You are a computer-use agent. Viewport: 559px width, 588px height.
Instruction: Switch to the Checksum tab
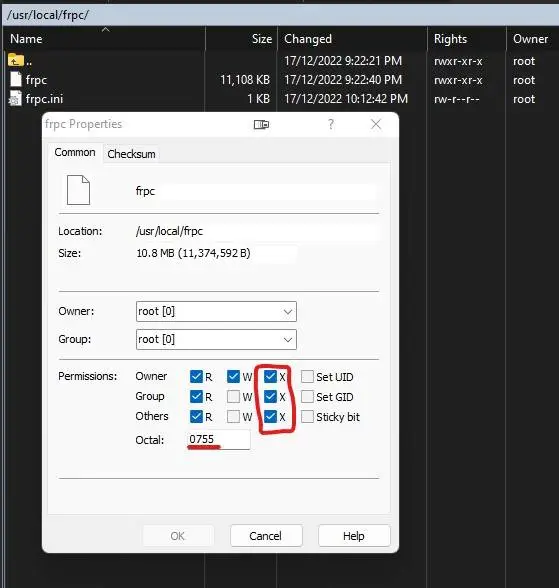coord(131,154)
